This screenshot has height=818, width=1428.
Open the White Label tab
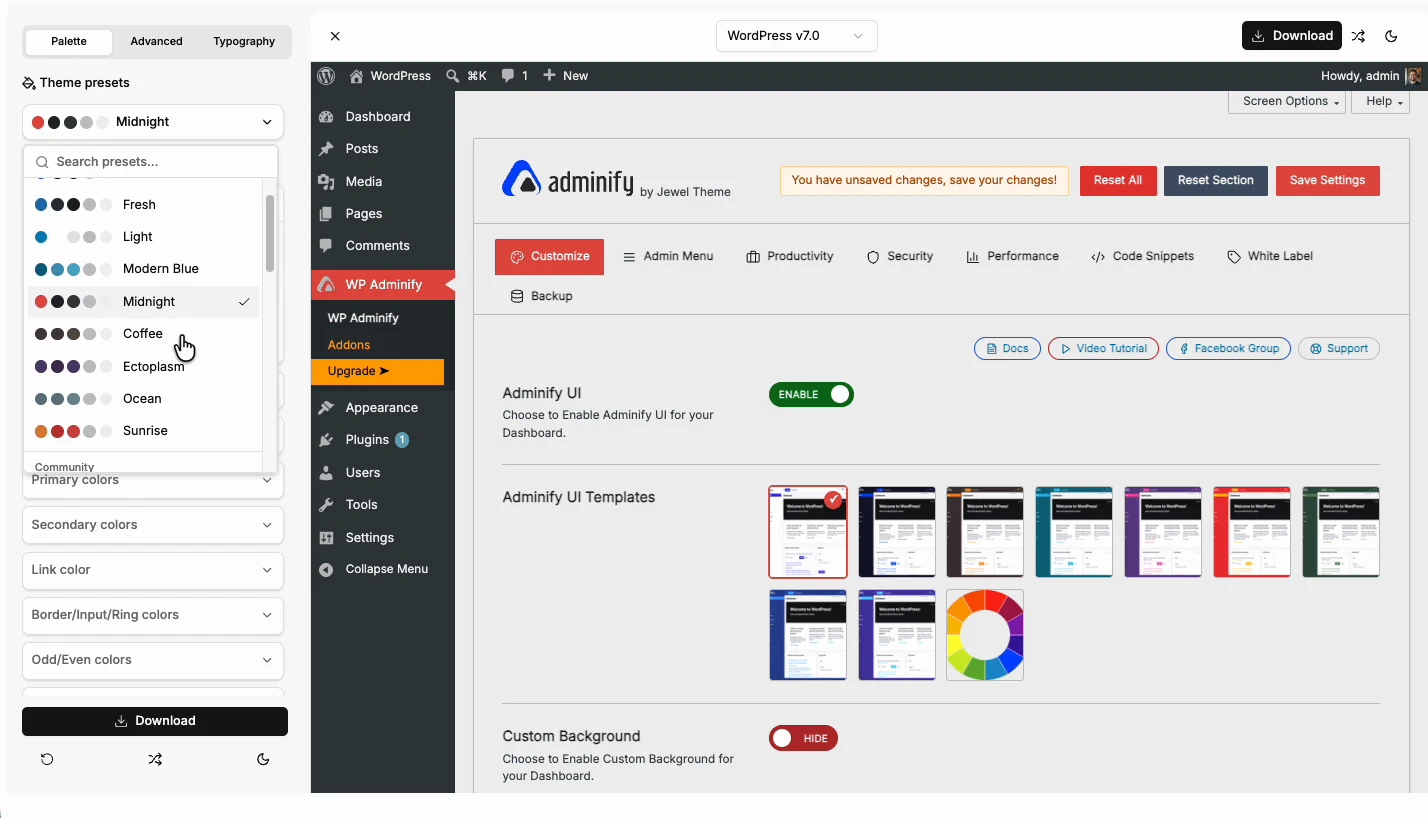1270,256
